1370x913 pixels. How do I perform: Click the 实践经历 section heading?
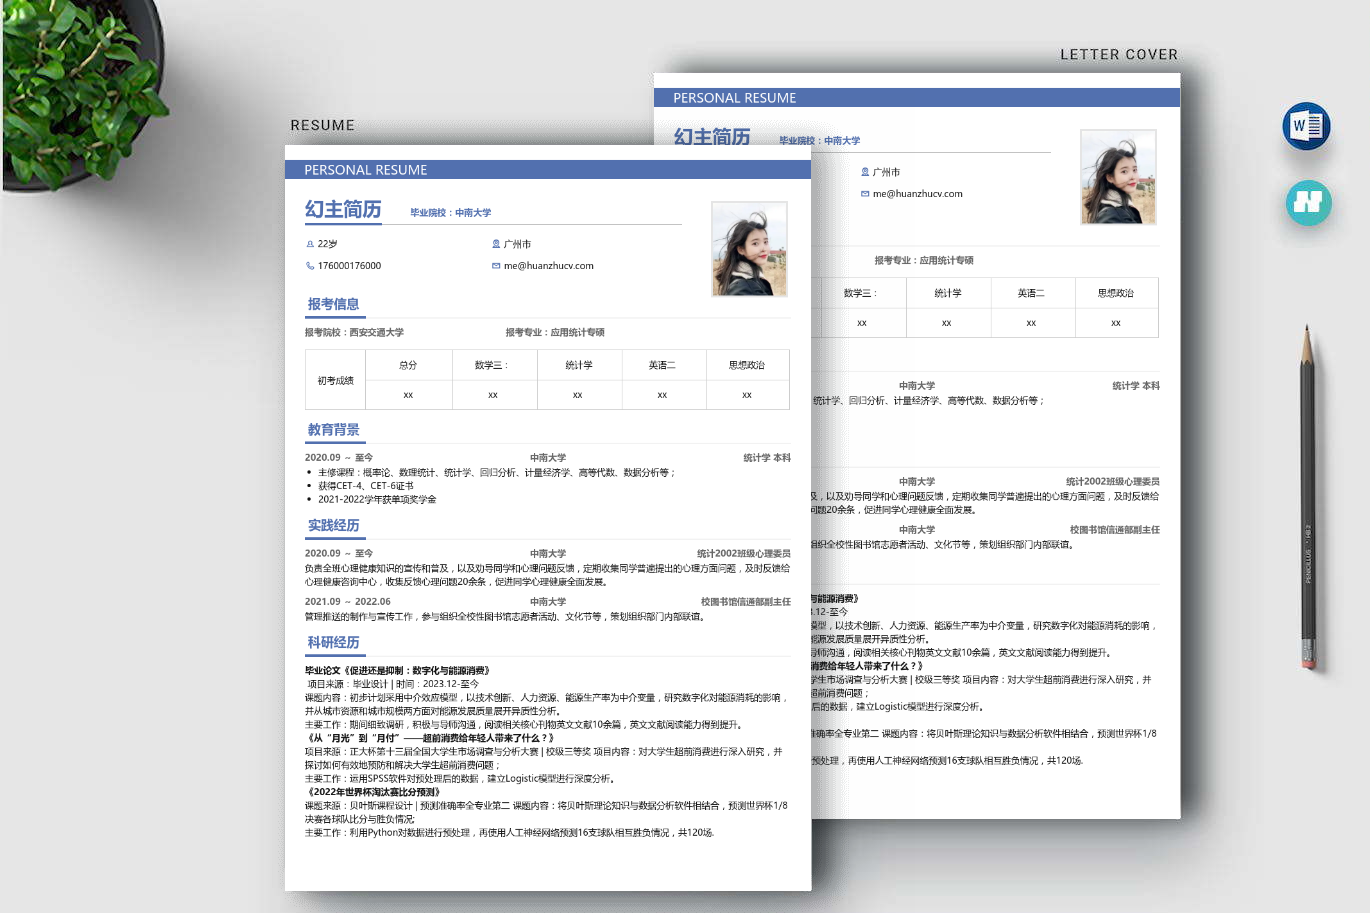tap(333, 525)
